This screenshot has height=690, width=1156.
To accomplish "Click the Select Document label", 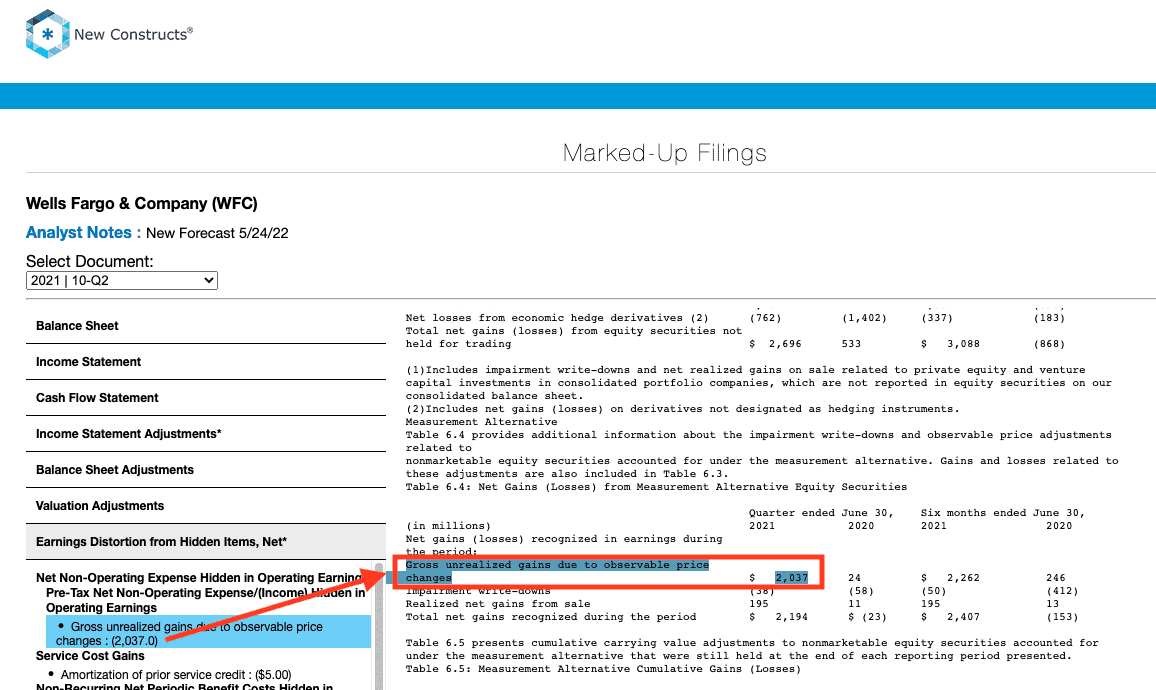I will click(90, 262).
